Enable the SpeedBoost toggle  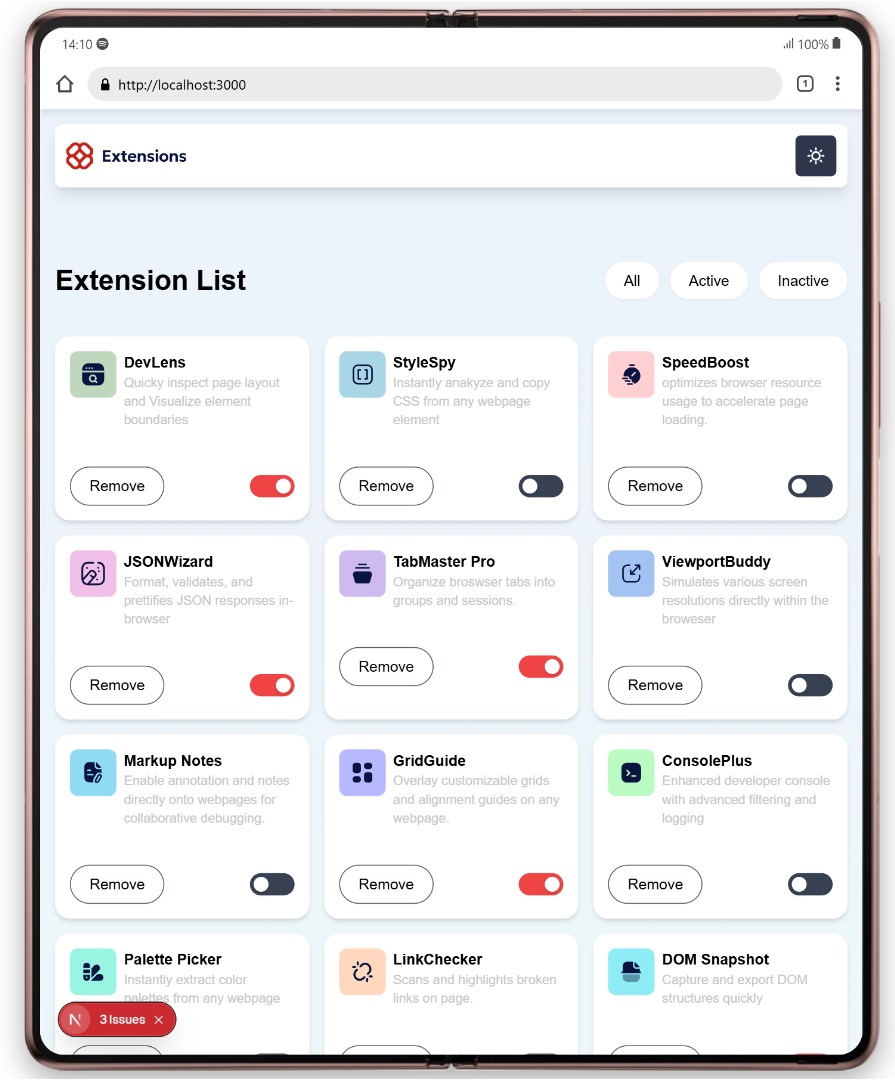click(x=810, y=486)
